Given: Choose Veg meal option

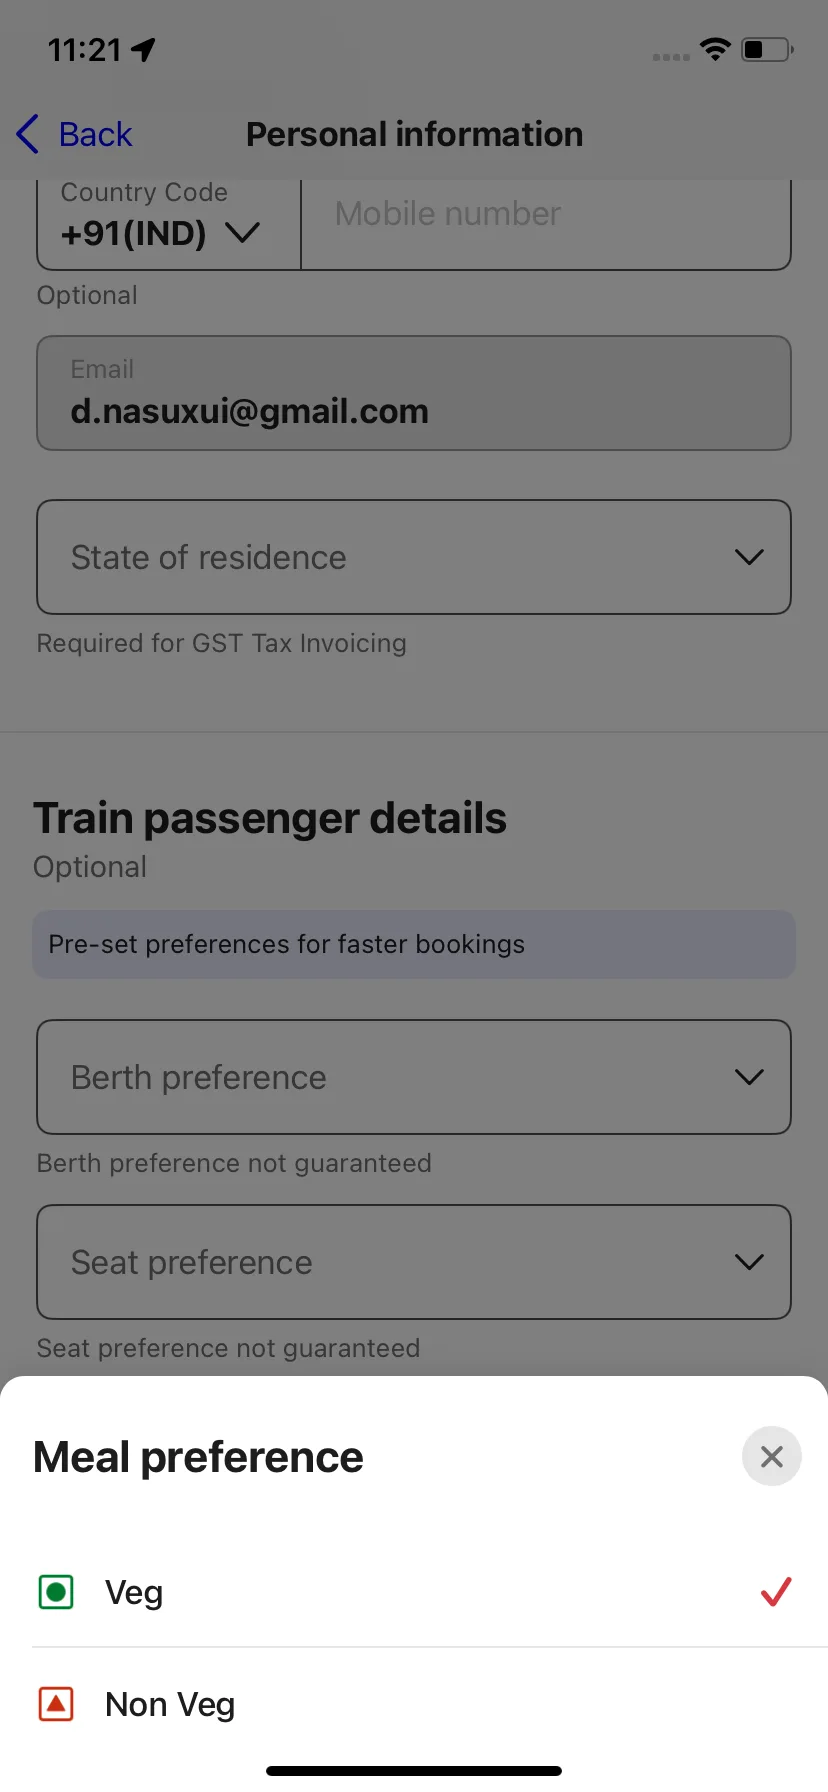Looking at the screenshot, I should (x=414, y=1591).
